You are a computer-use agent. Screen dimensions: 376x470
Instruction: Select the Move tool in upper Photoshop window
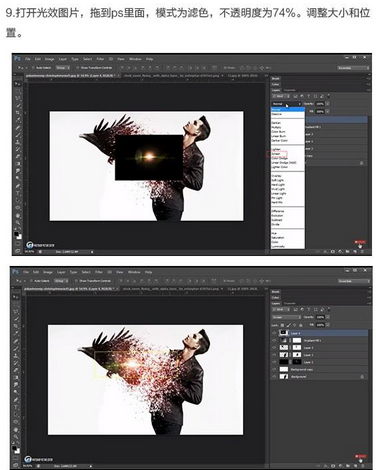tap(17, 83)
